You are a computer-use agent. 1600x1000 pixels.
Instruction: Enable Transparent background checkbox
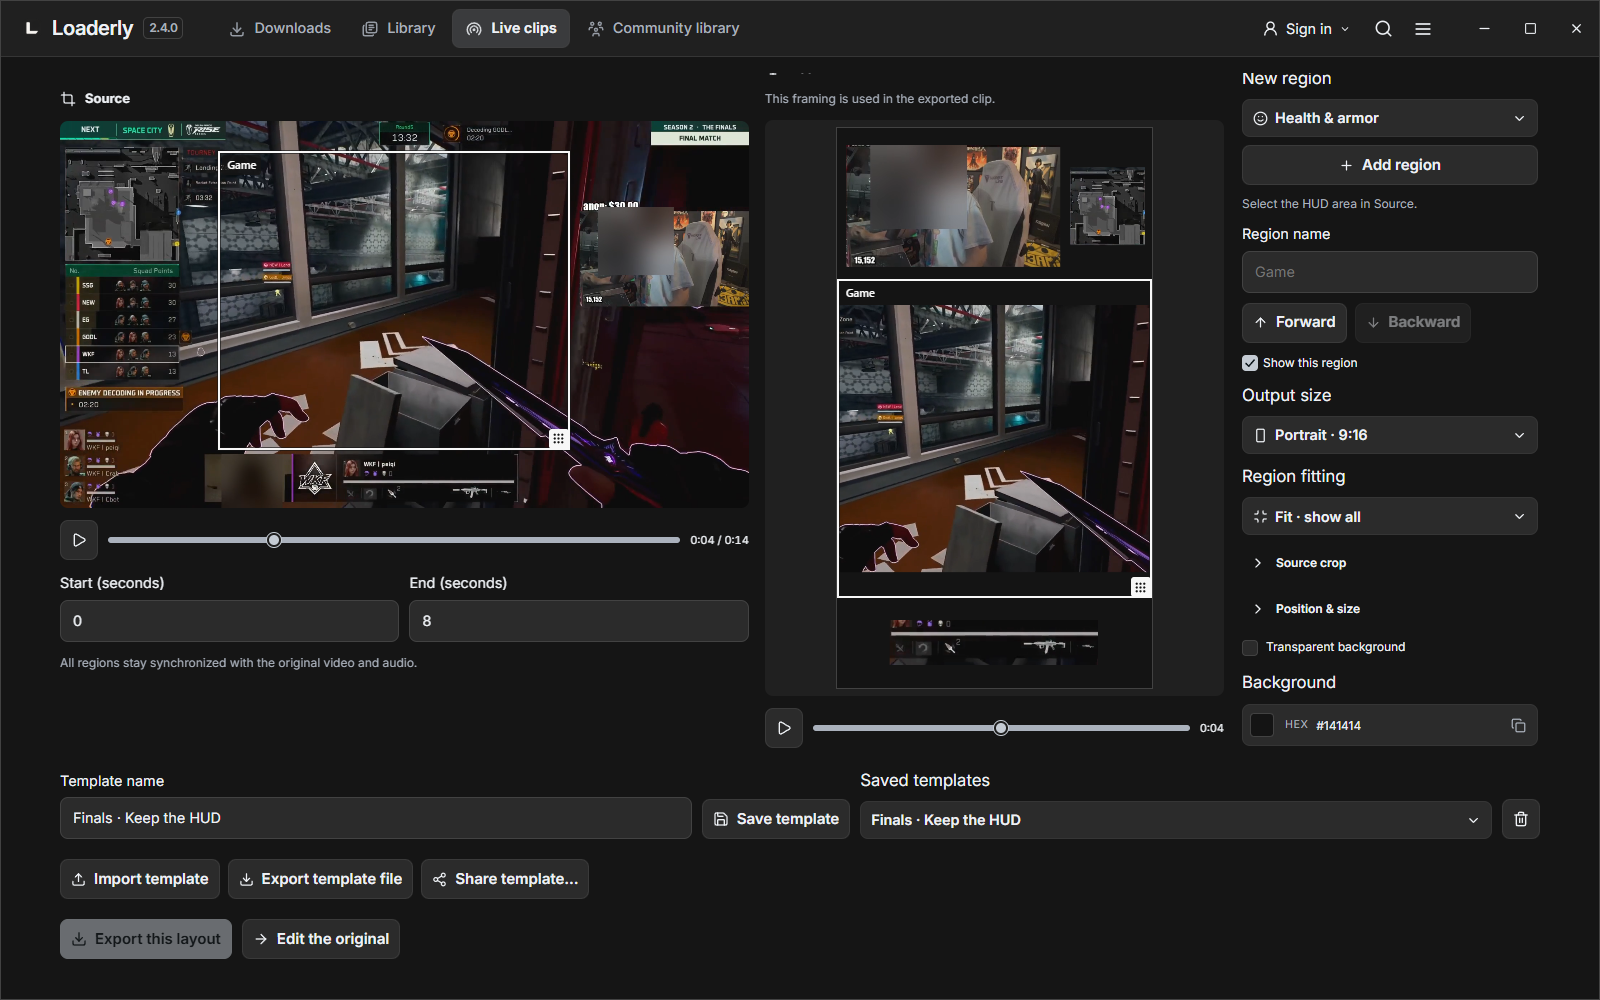pyautogui.click(x=1250, y=647)
